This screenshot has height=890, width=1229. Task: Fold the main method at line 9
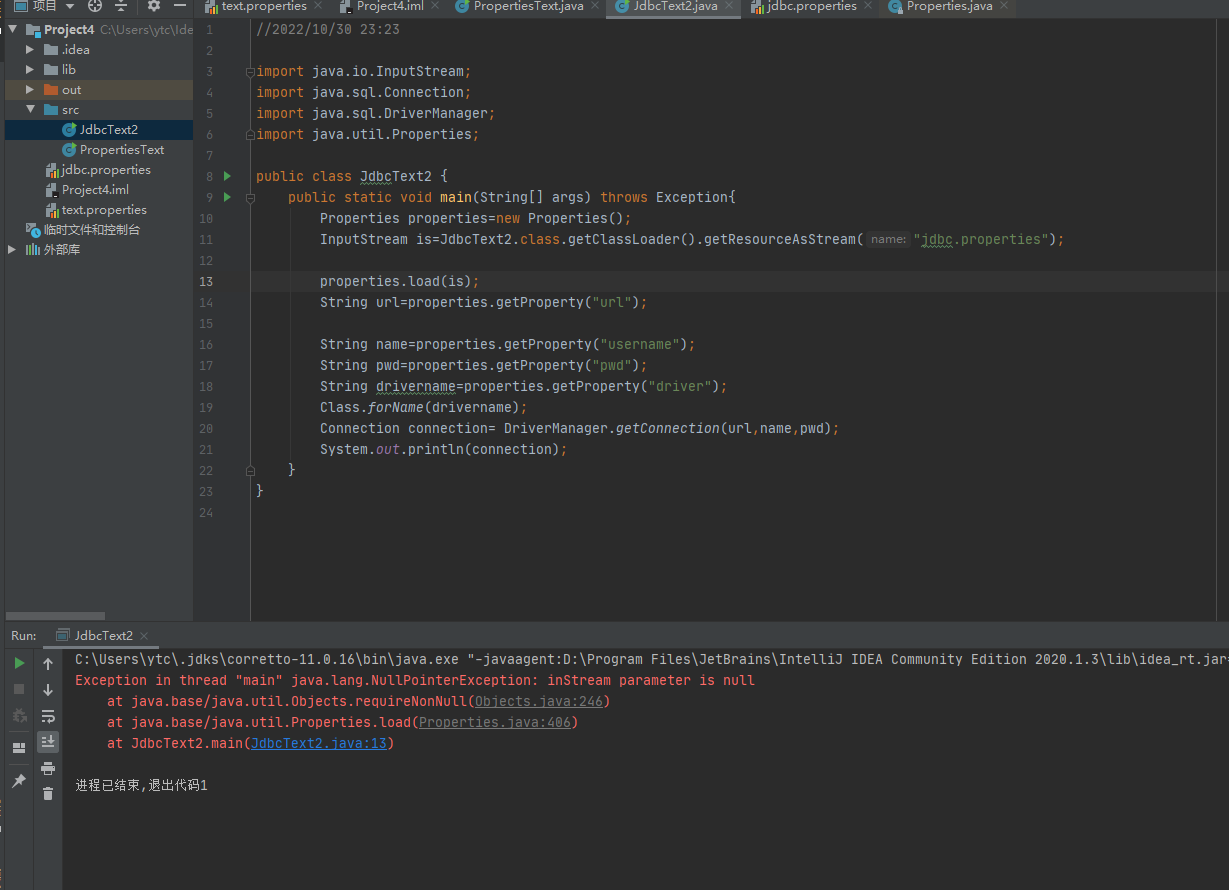pos(249,197)
